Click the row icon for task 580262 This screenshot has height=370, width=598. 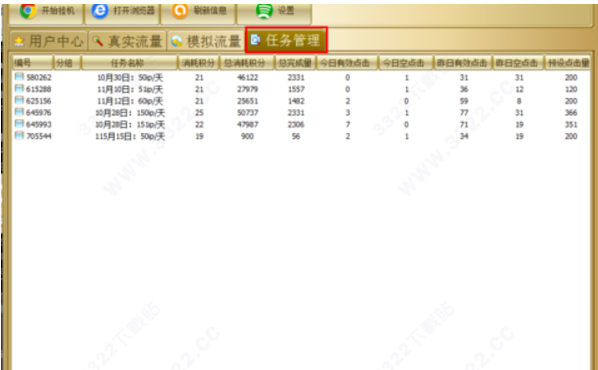point(19,77)
